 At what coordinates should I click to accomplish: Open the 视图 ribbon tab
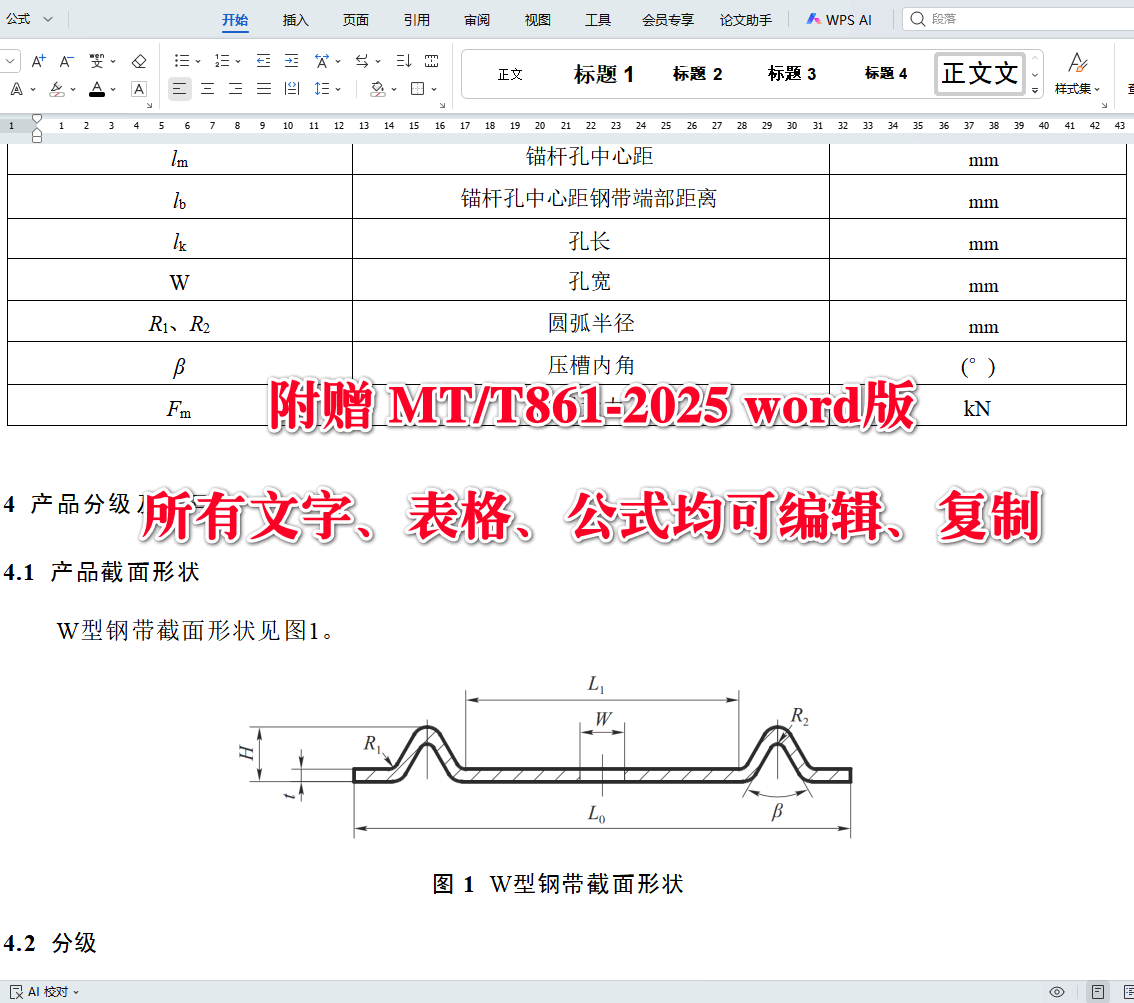pyautogui.click(x=537, y=20)
